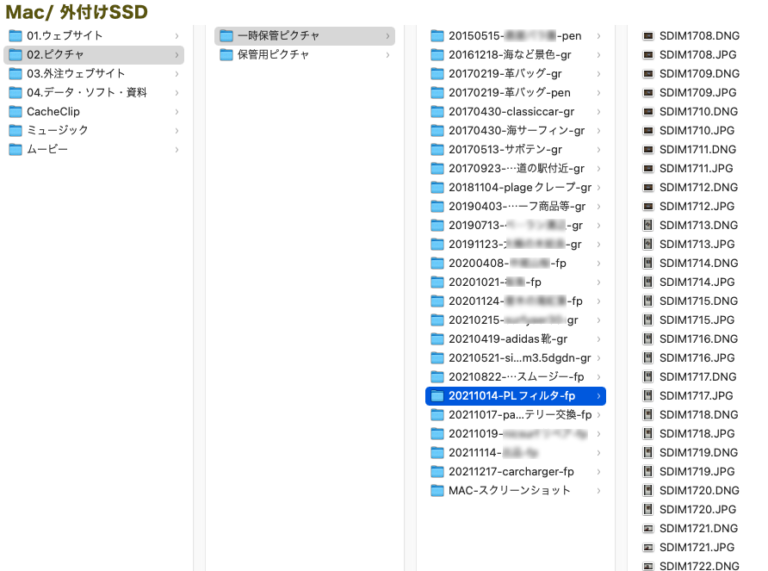Click the 01.ウェブサイト folder icon

(x=15, y=36)
